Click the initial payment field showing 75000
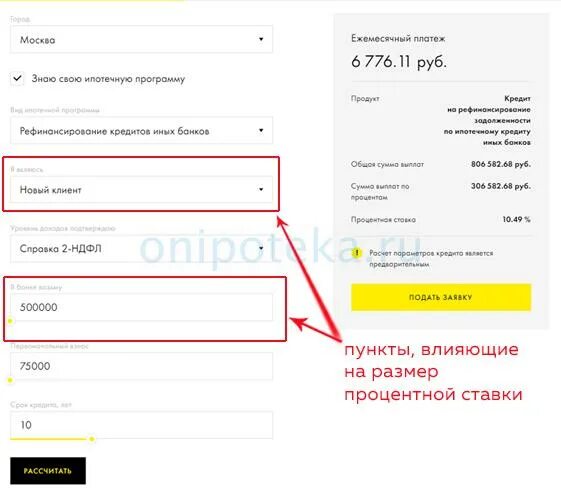 click(141, 366)
